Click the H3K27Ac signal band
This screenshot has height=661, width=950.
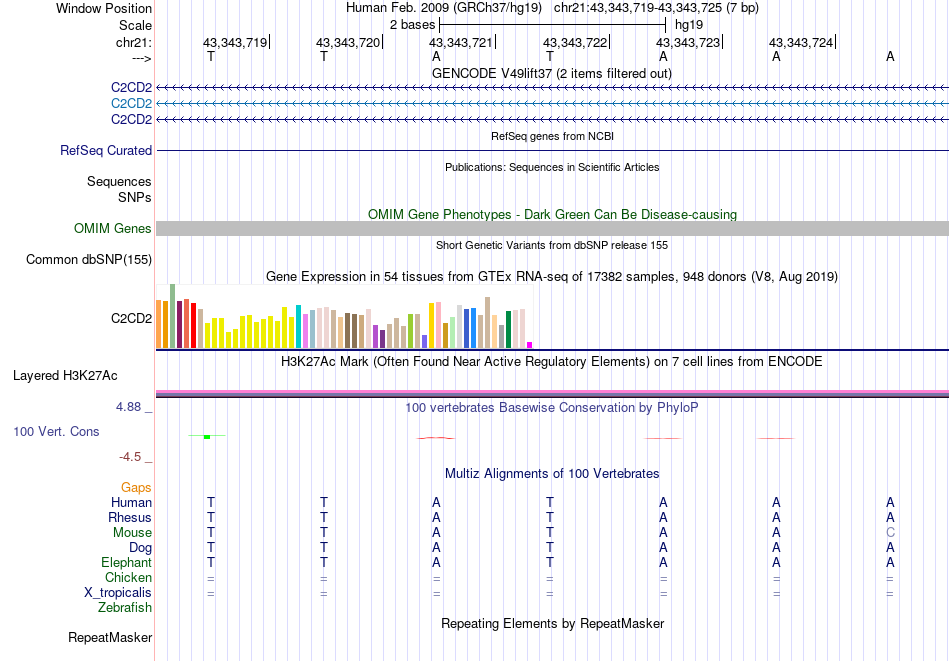click(x=552, y=394)
